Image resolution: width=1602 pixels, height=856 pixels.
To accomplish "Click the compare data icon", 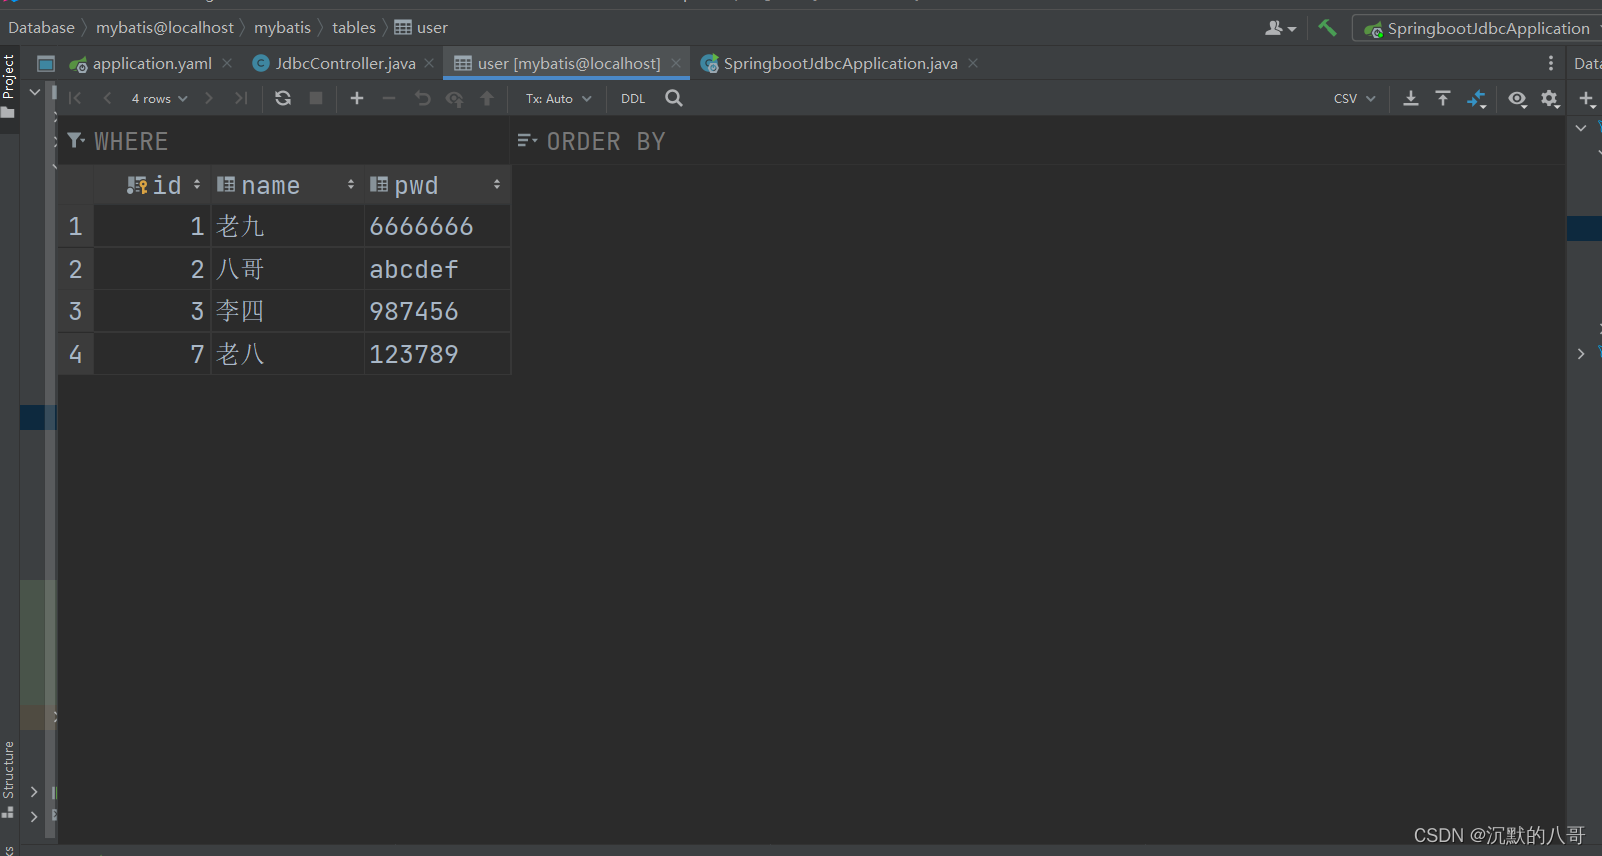I will [1477, 99].
